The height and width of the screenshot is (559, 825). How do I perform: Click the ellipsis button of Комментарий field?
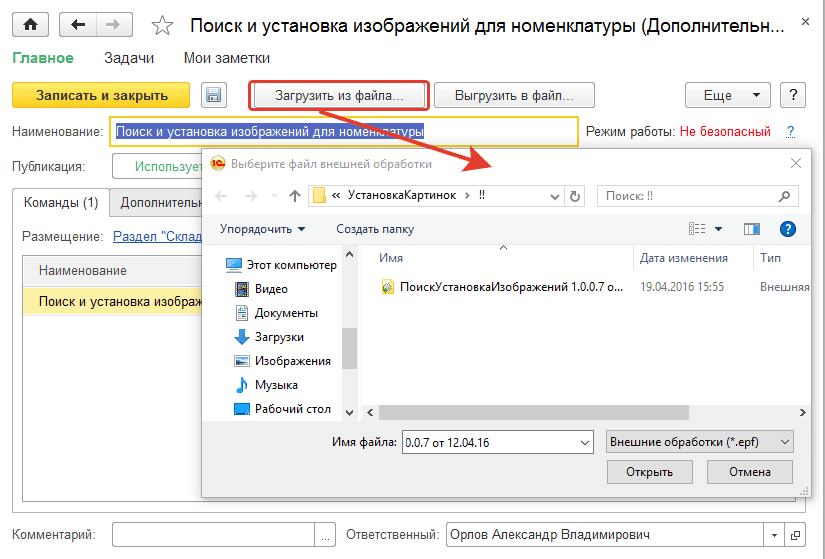point(325,535)
